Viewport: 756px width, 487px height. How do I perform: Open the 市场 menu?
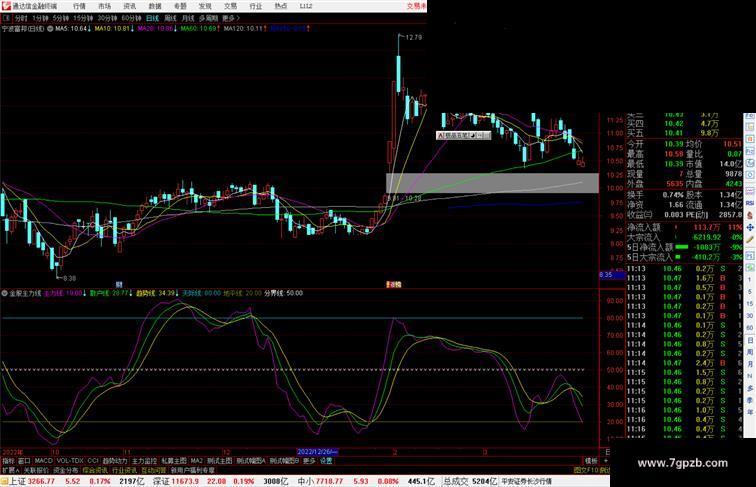click(104, 6)
